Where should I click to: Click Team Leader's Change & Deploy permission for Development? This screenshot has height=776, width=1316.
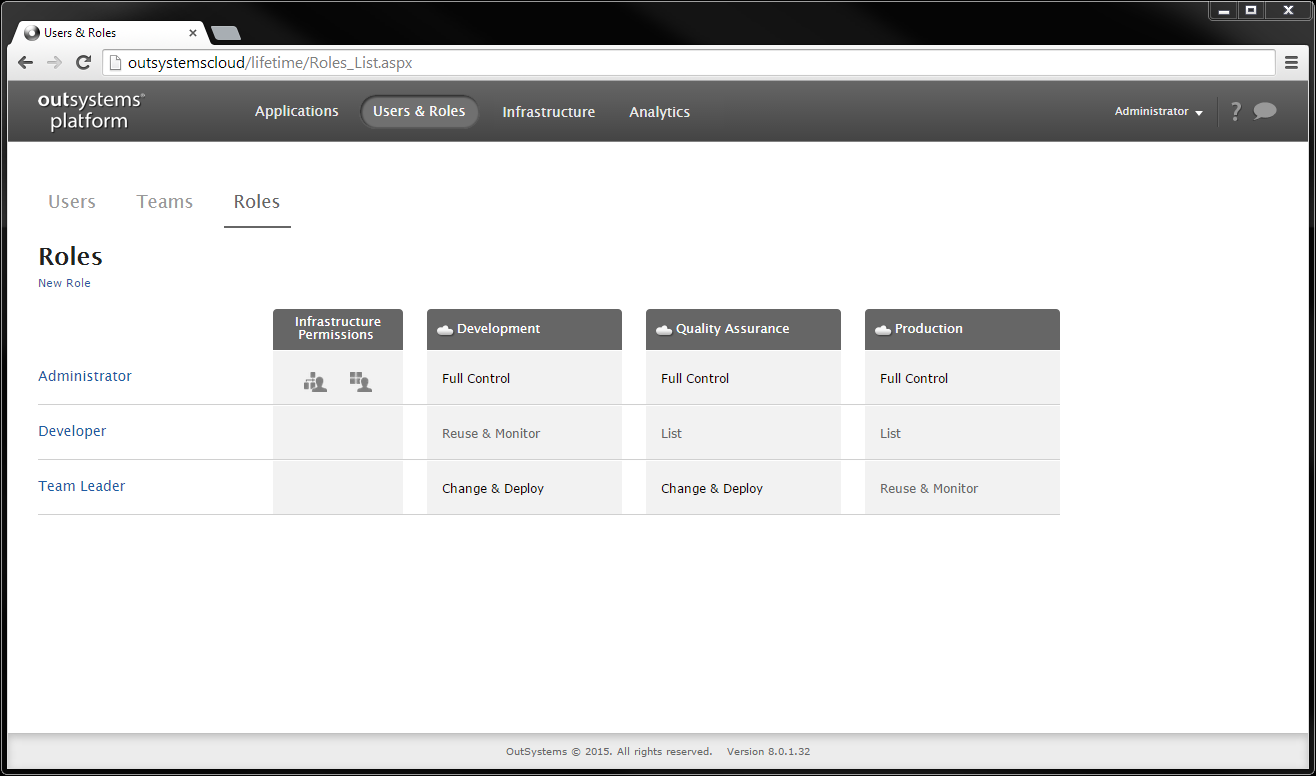click(x=493, y=487)
